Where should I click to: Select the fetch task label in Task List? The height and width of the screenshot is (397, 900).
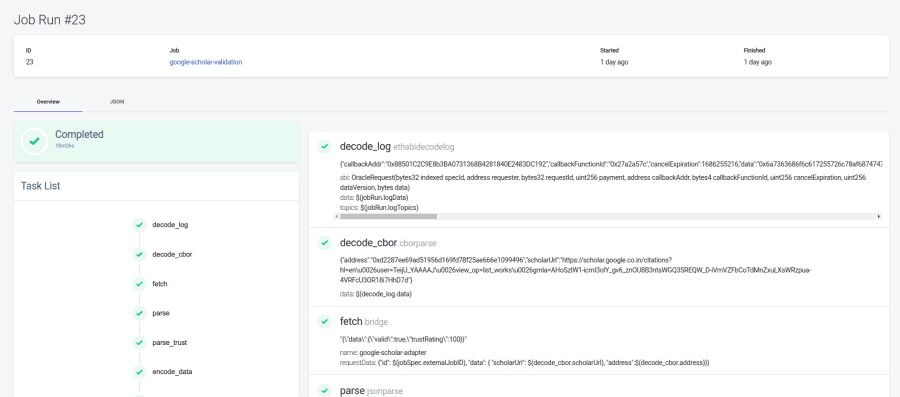click(x=160, y=284)
